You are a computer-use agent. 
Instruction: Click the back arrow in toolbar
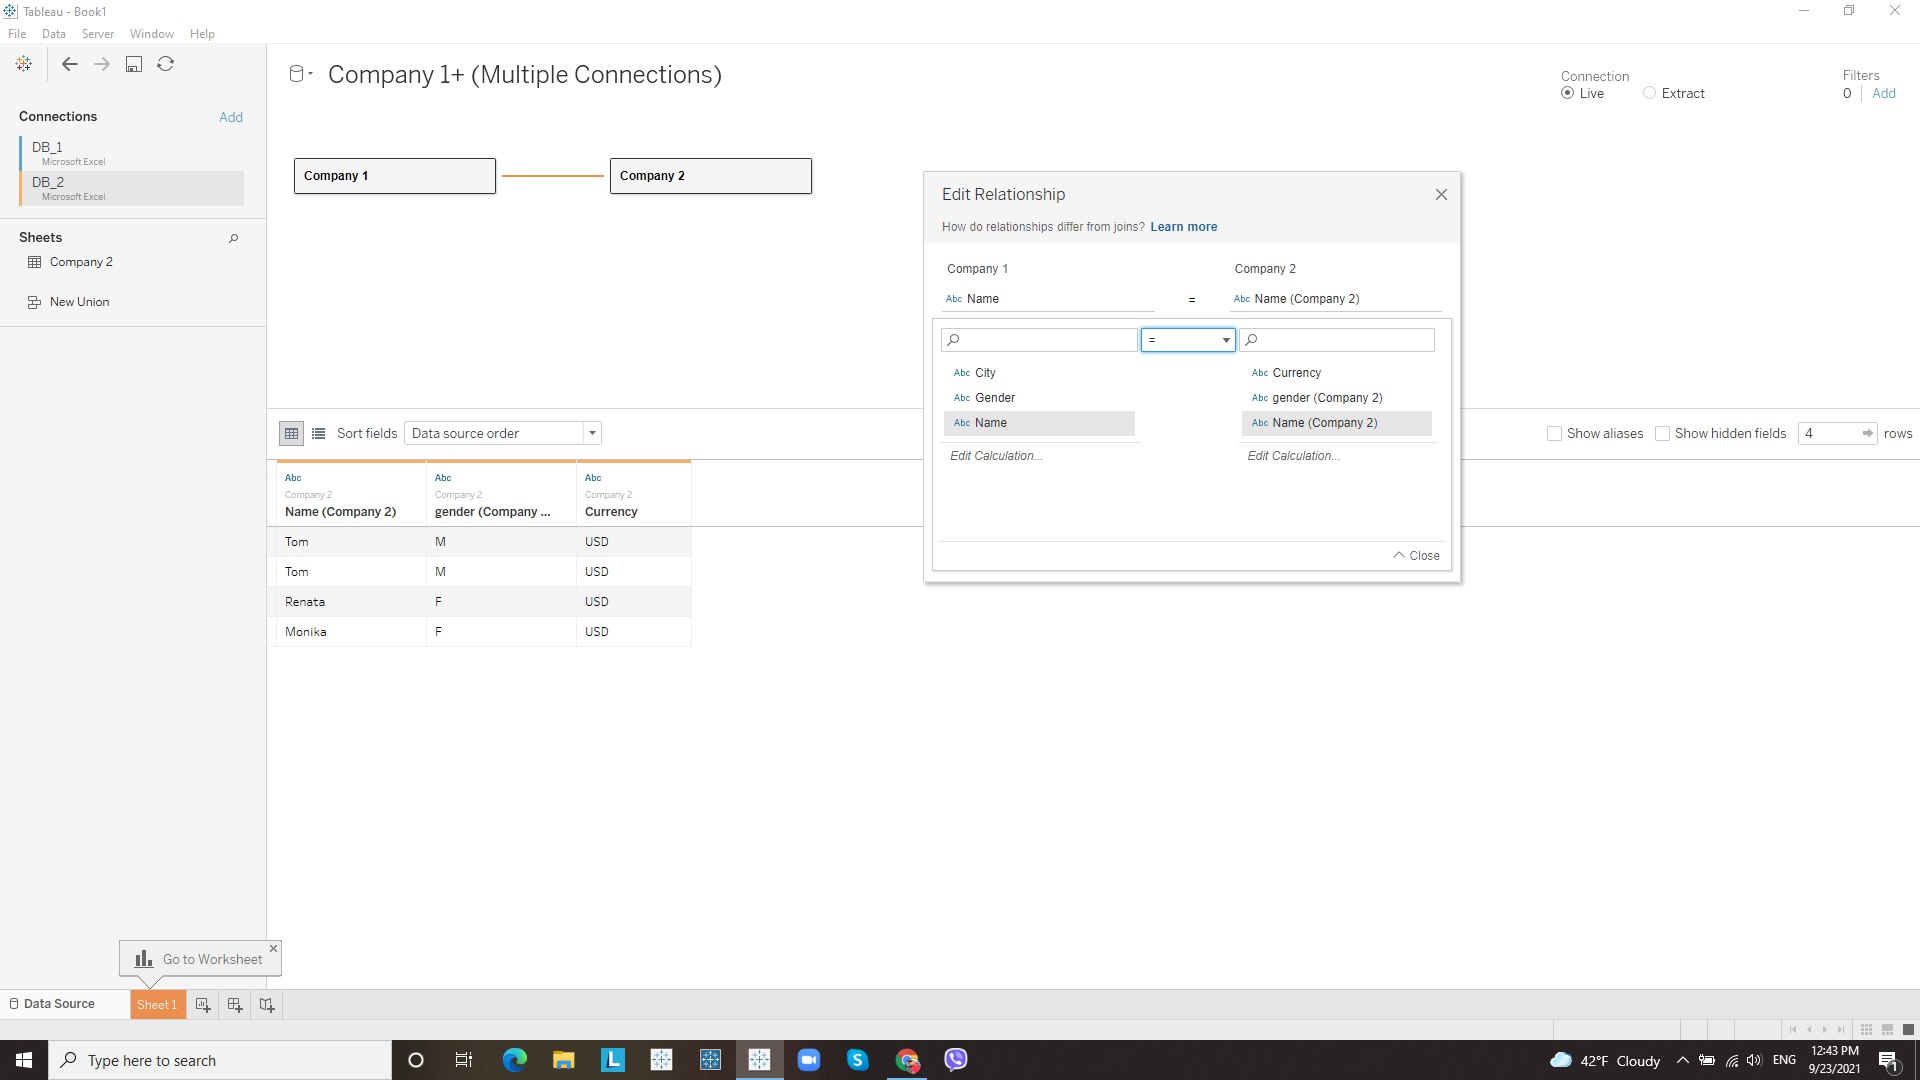point(69,64)
